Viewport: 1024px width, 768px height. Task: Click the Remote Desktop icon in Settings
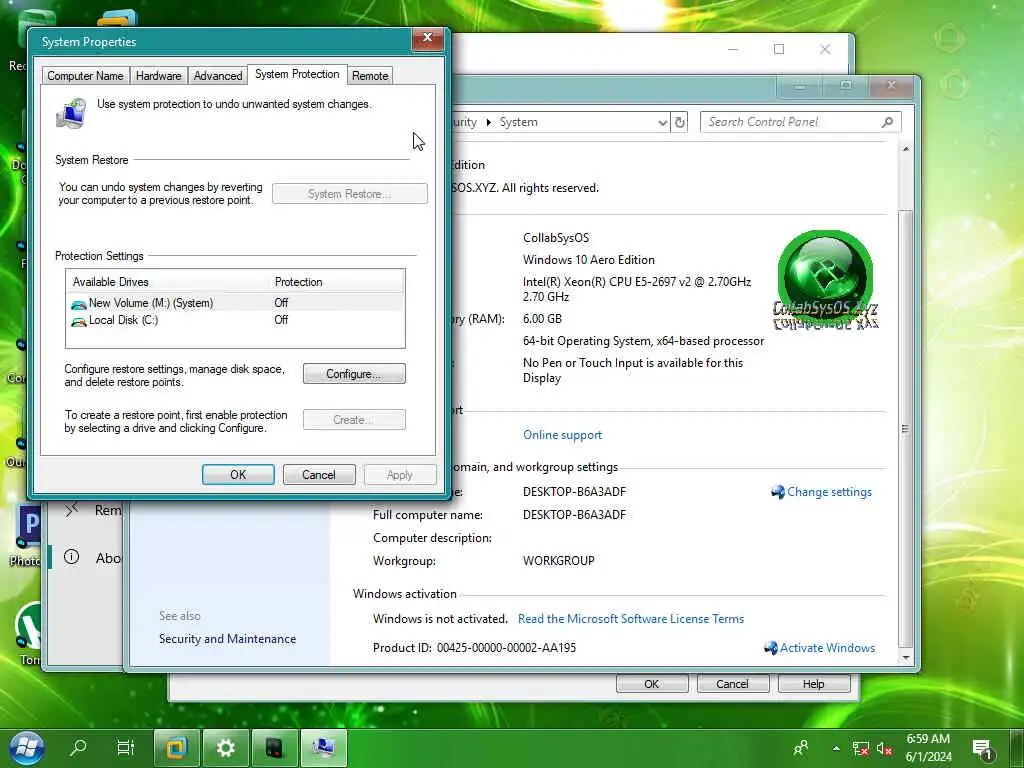coord(71,509)
